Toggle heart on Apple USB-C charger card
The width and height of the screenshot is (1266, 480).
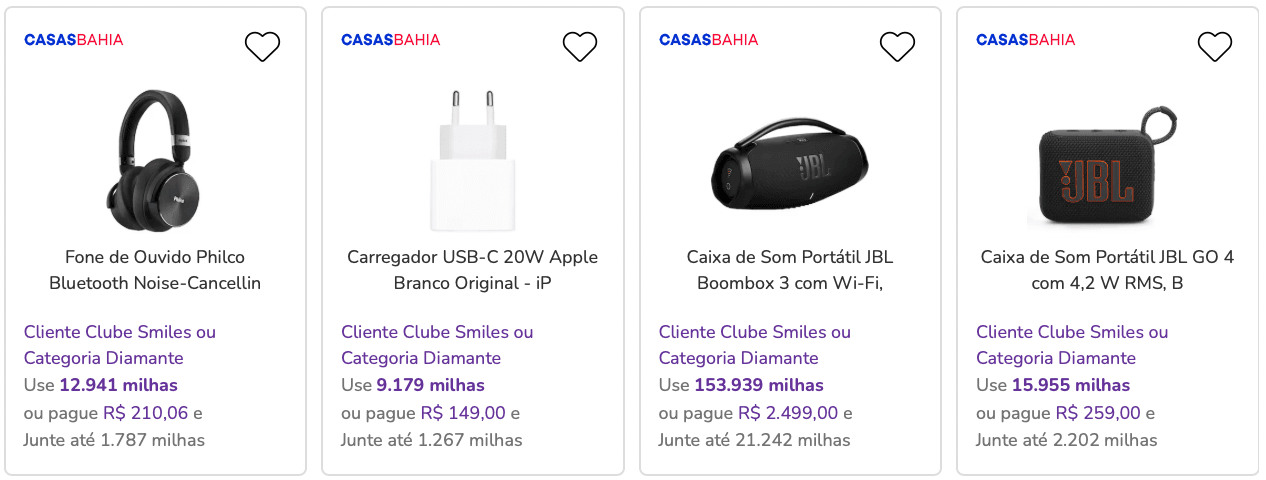click(580, 46)
